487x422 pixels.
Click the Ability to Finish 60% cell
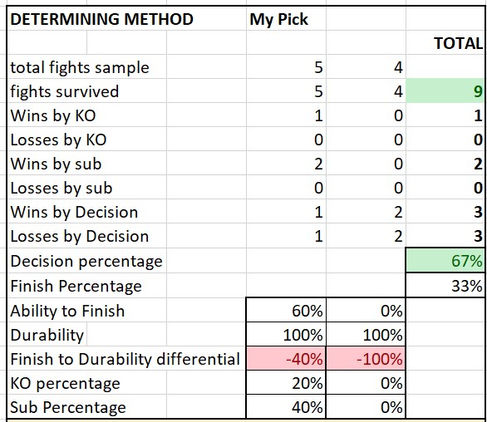[286, 311]
